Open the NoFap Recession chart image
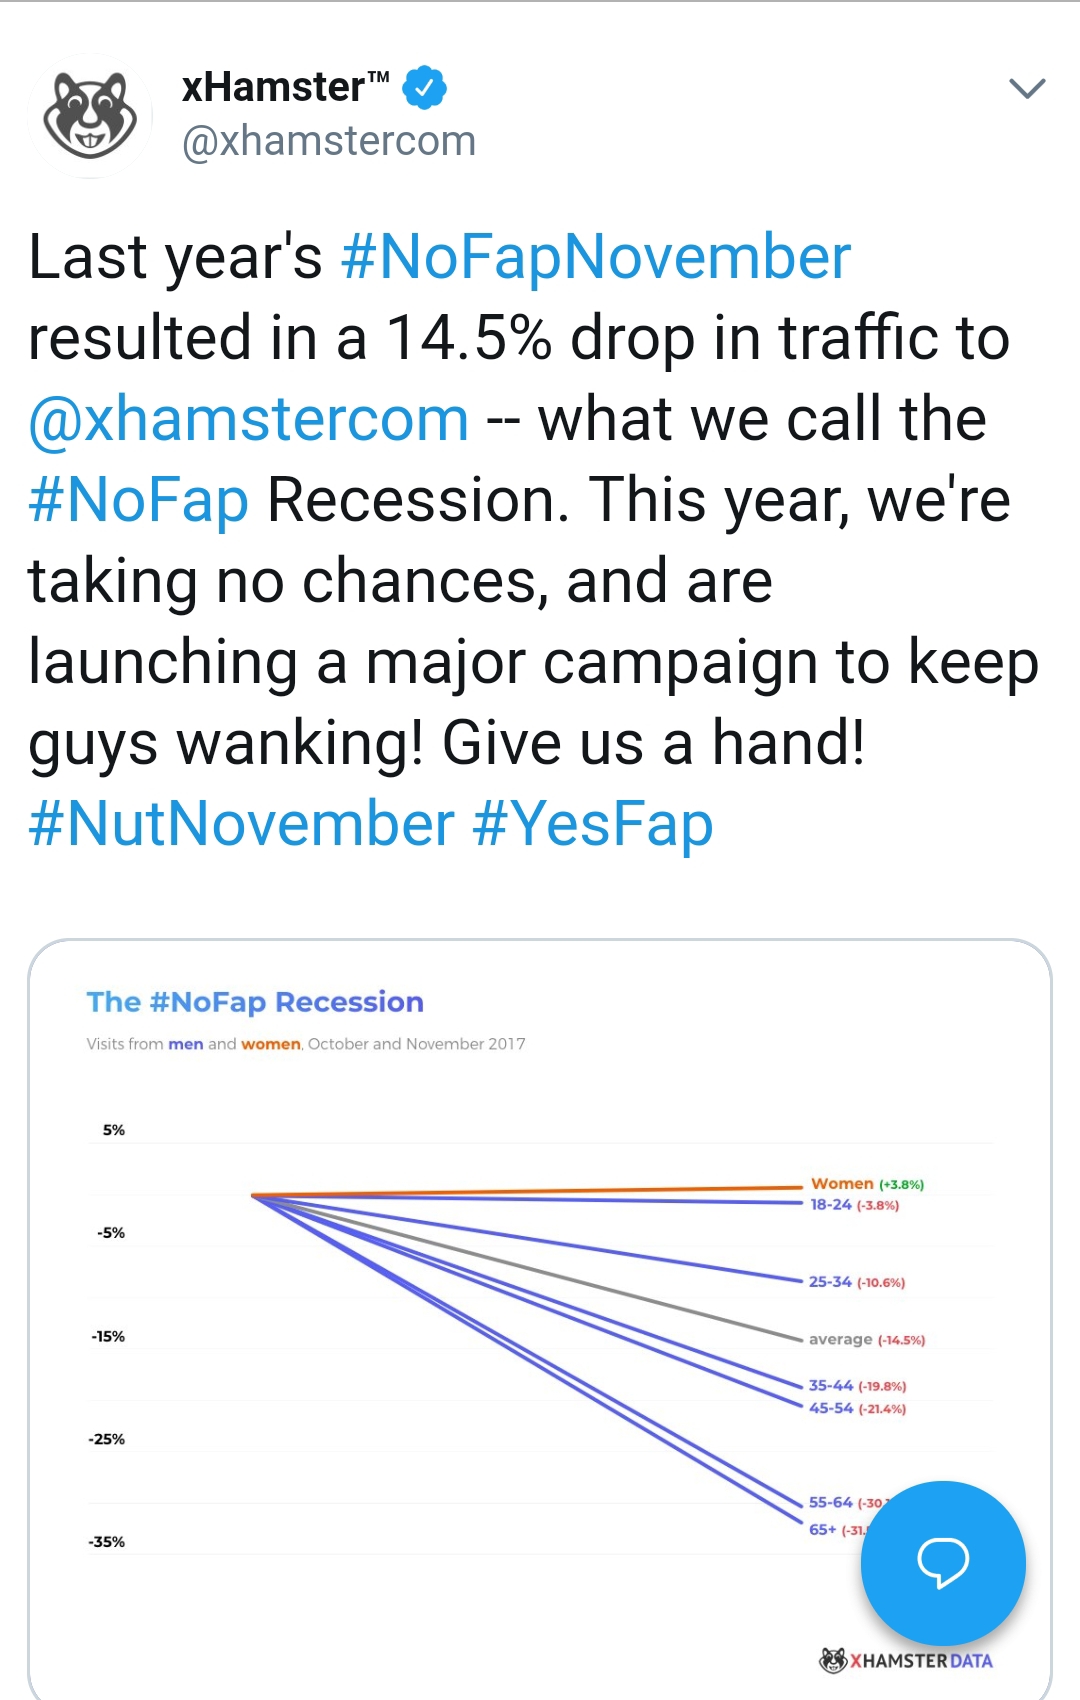Screen dimensions: 1080x1700 coord(540,1320)
